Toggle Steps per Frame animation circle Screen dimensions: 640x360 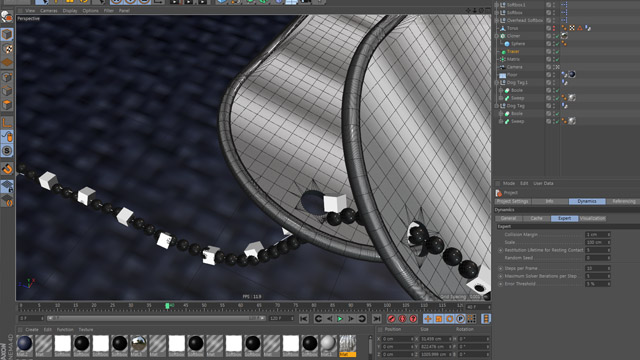[501, 269]
